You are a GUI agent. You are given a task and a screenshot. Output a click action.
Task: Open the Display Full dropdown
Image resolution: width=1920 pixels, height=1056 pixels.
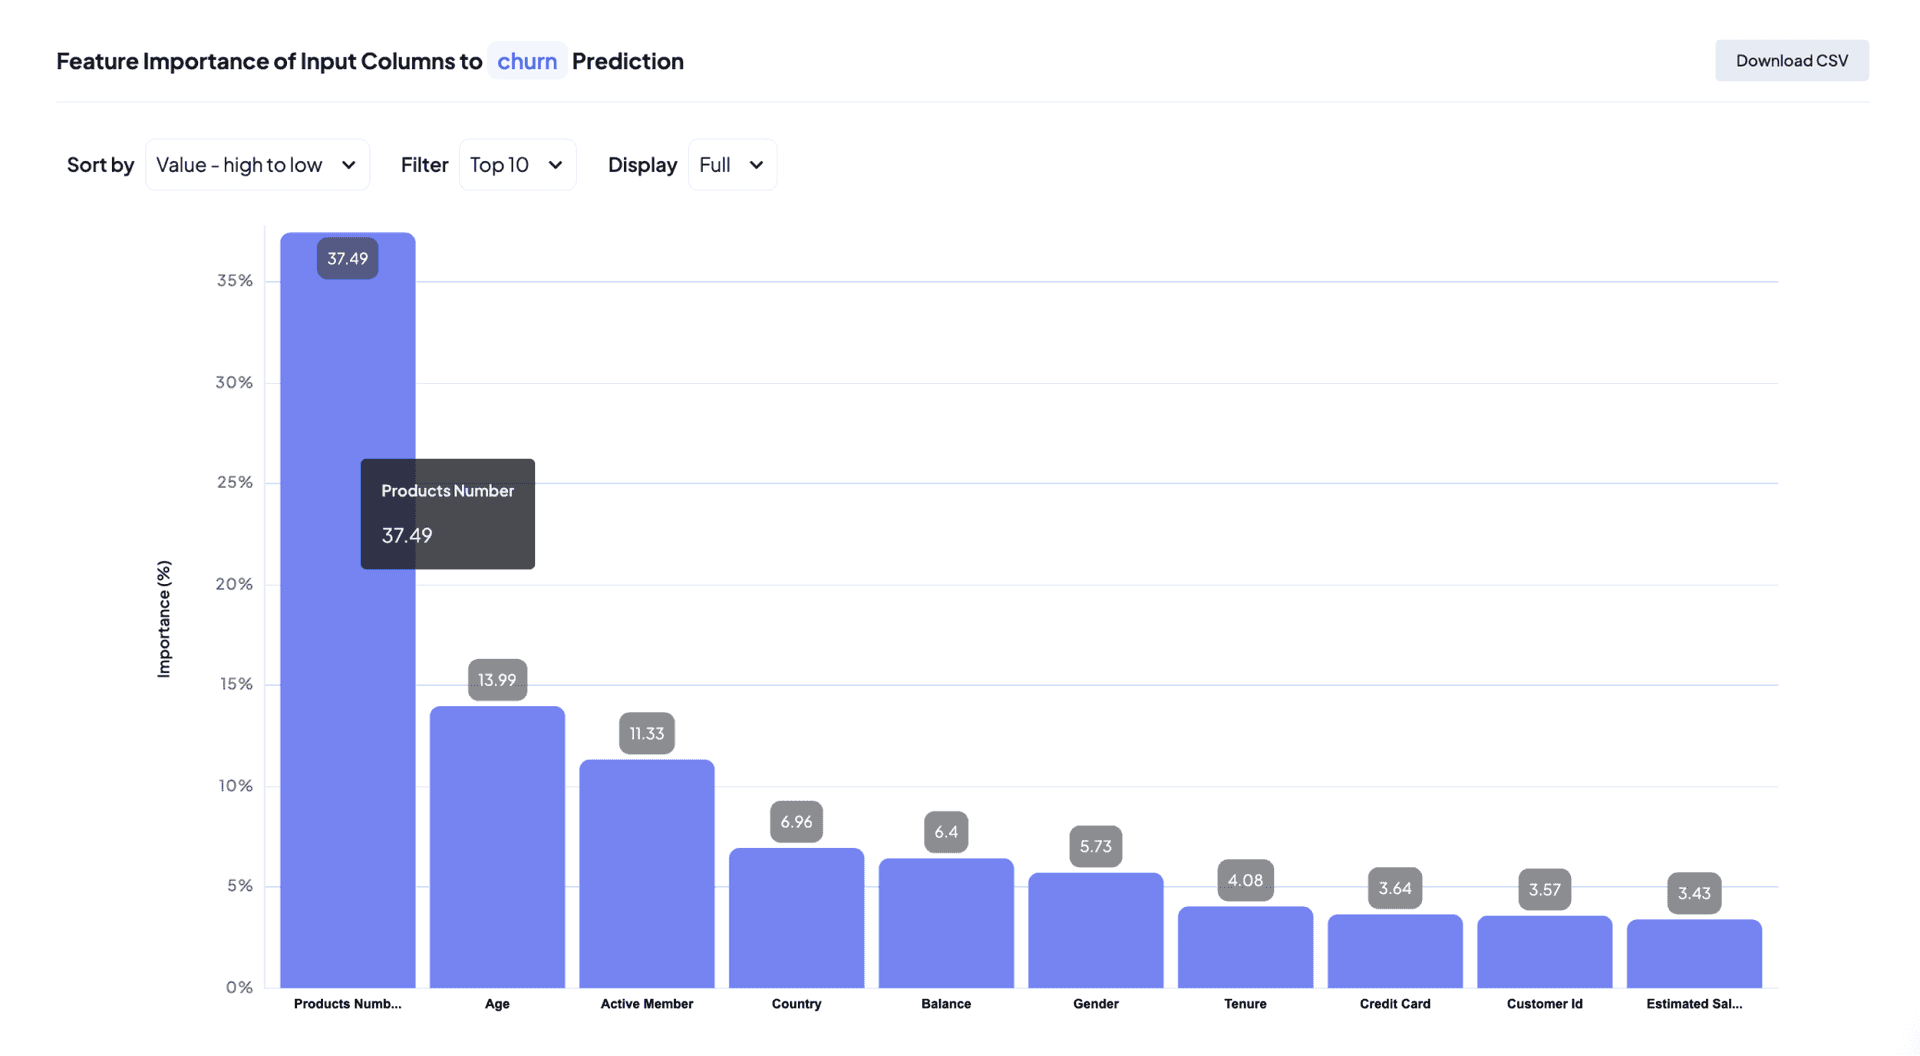[731, 164]
